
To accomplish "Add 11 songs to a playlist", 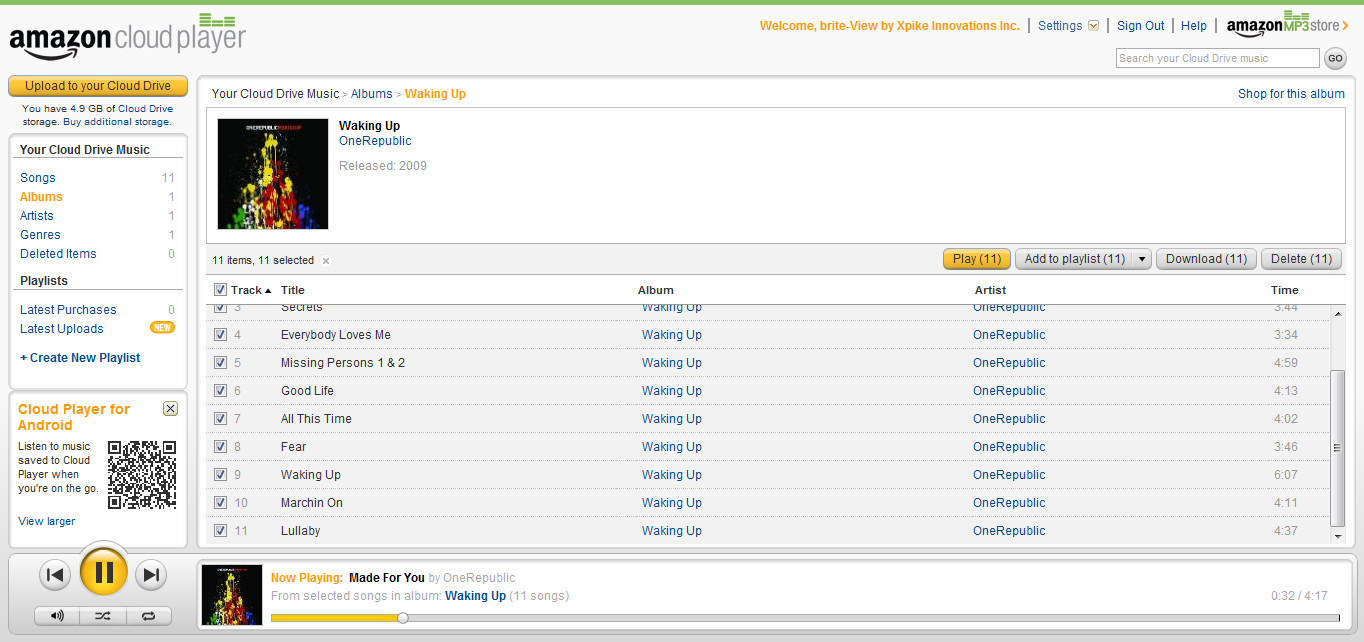I will pyautogui.click(x=1074, y=259).
